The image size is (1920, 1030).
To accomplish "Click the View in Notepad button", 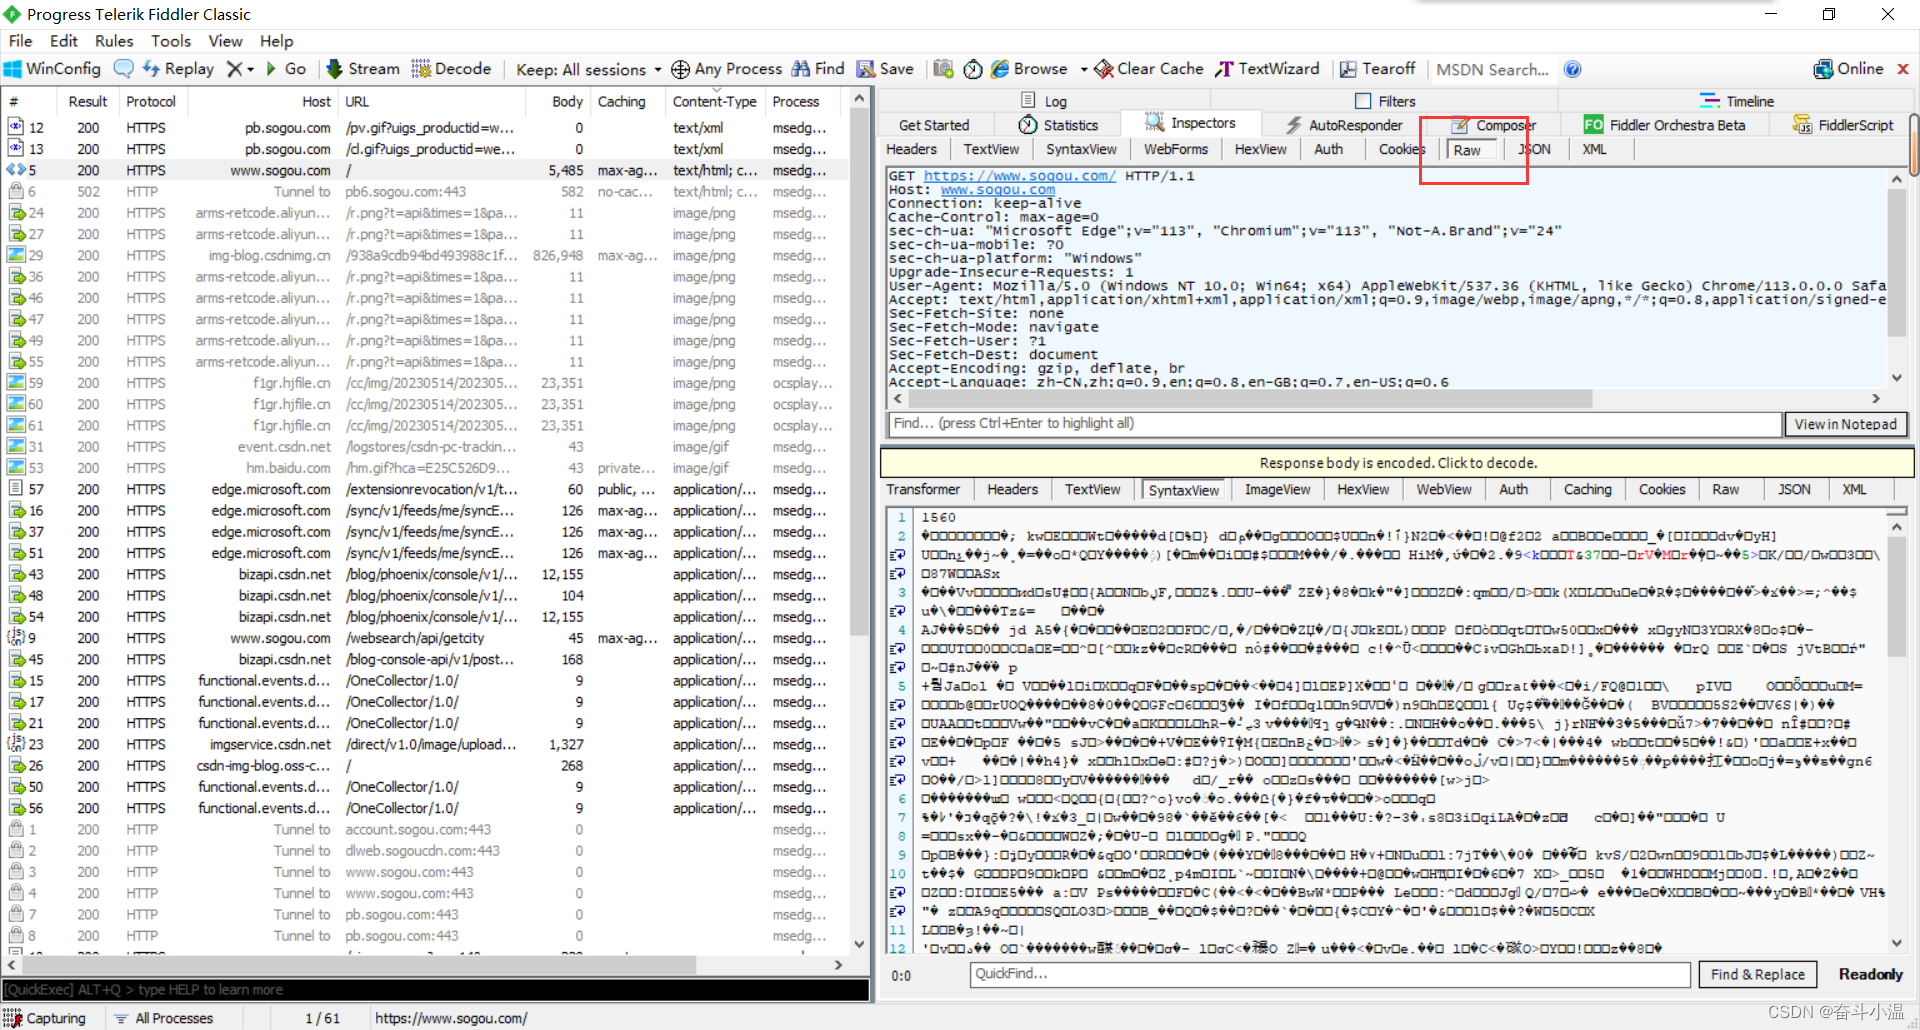I will (1845, 424).
